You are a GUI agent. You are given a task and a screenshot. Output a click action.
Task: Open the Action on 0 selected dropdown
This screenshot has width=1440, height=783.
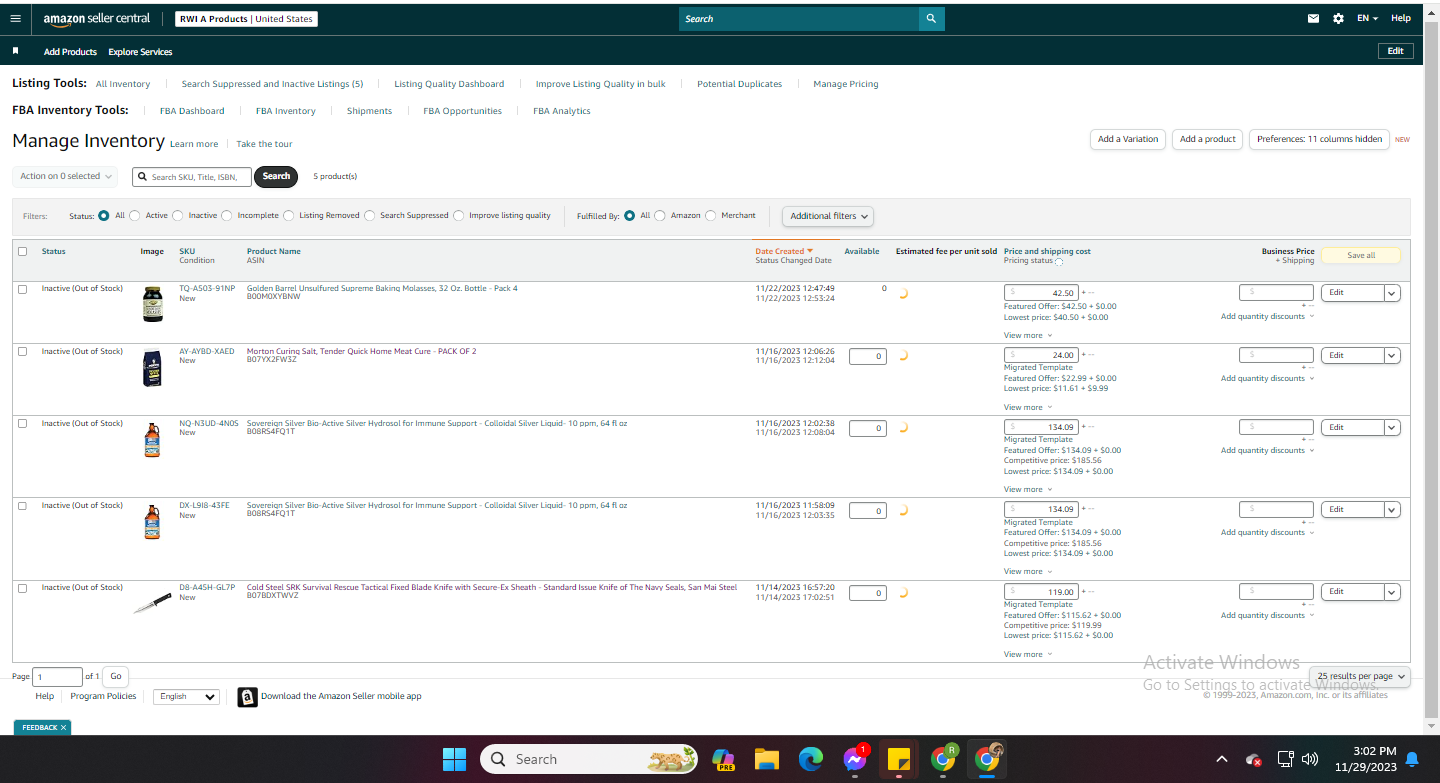click(66, 176)
